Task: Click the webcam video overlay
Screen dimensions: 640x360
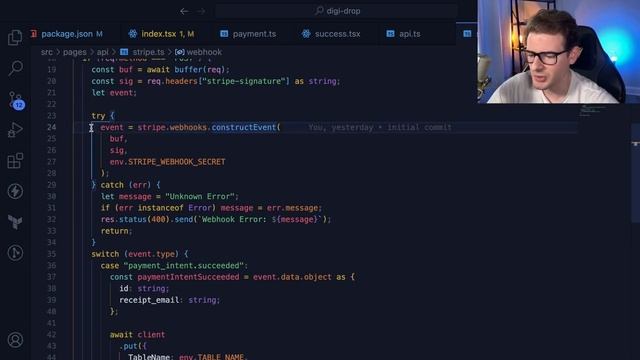Action: click(558, 51)
